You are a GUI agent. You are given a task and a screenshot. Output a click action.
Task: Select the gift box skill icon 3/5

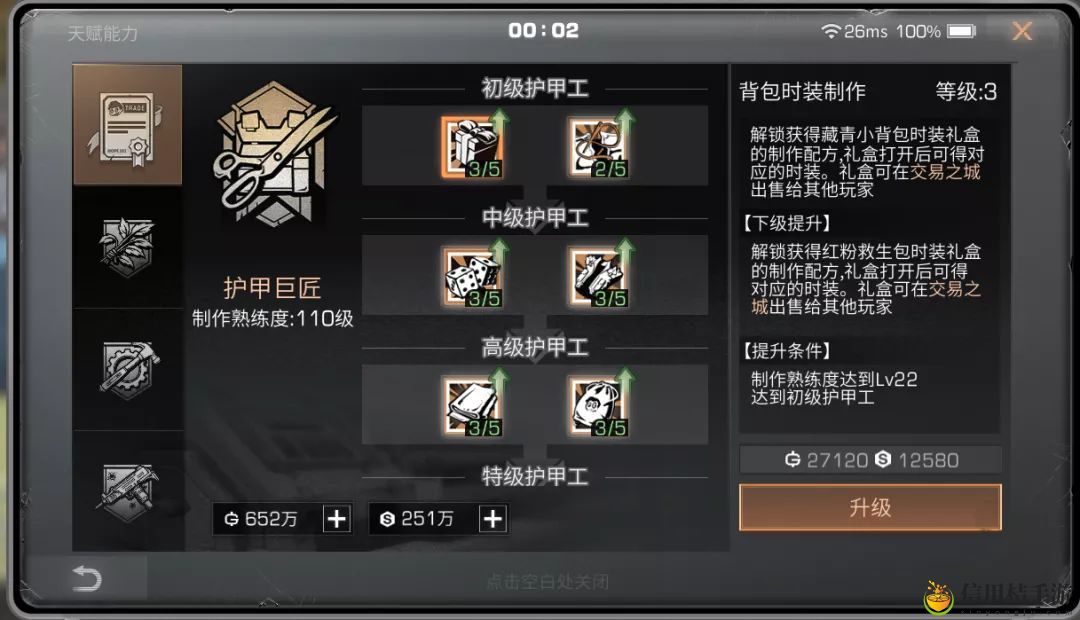(472, 147)
